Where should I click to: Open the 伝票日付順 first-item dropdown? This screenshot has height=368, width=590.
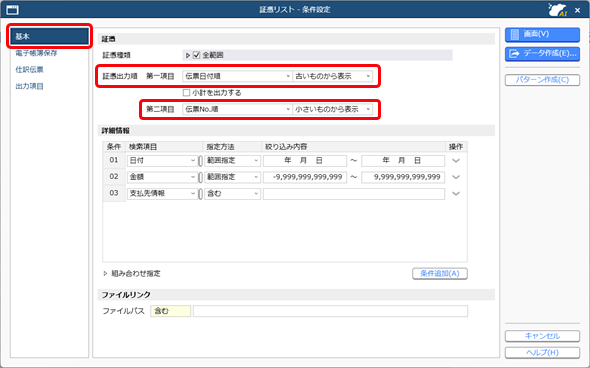click(237, 76)
